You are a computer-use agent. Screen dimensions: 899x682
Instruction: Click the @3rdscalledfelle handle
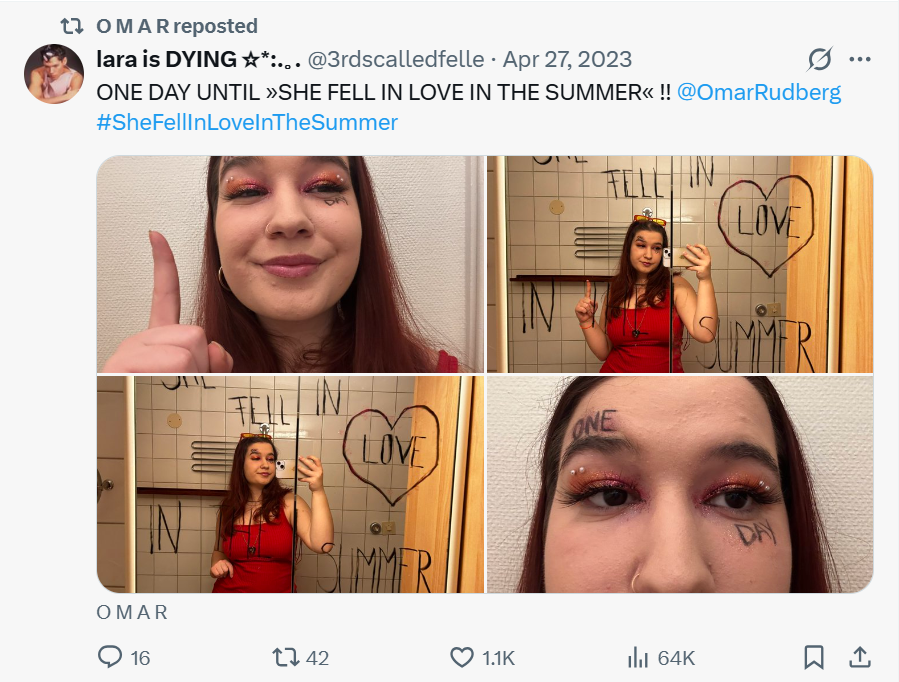pyautogui.click(x=395, y=60)
